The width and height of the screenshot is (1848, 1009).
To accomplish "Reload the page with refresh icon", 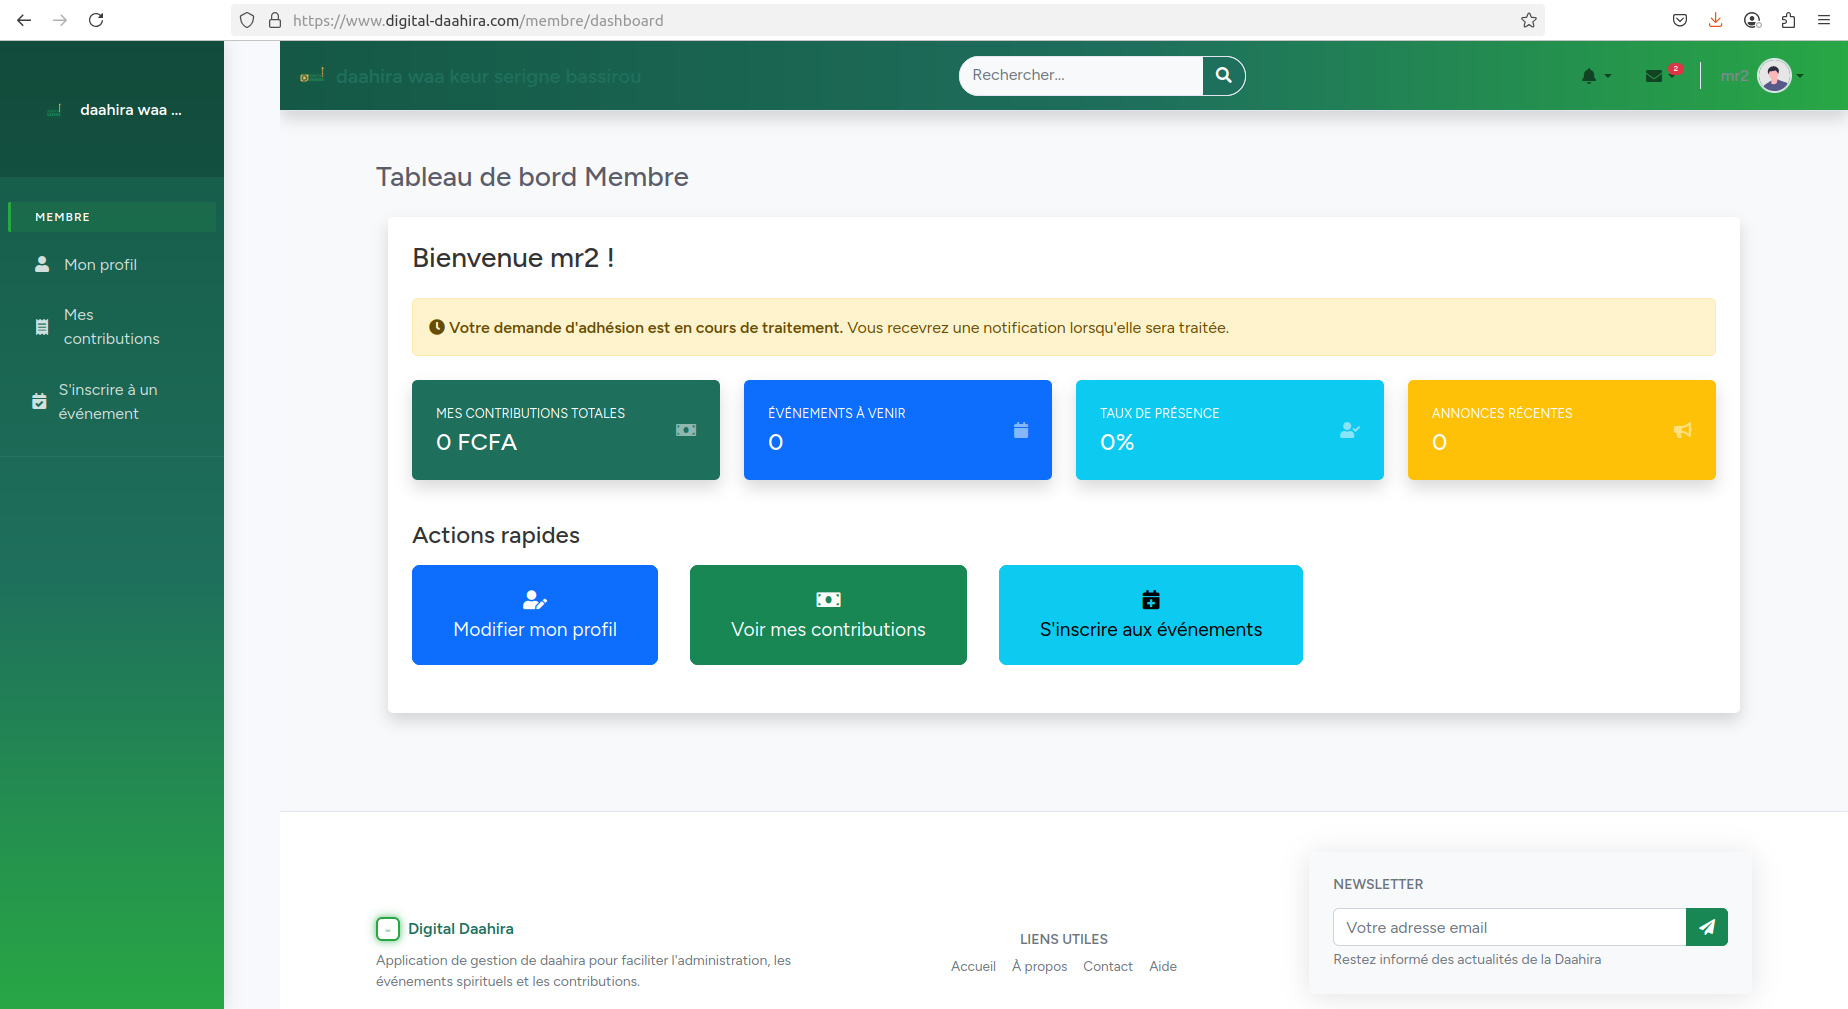I will click(96, 20).
